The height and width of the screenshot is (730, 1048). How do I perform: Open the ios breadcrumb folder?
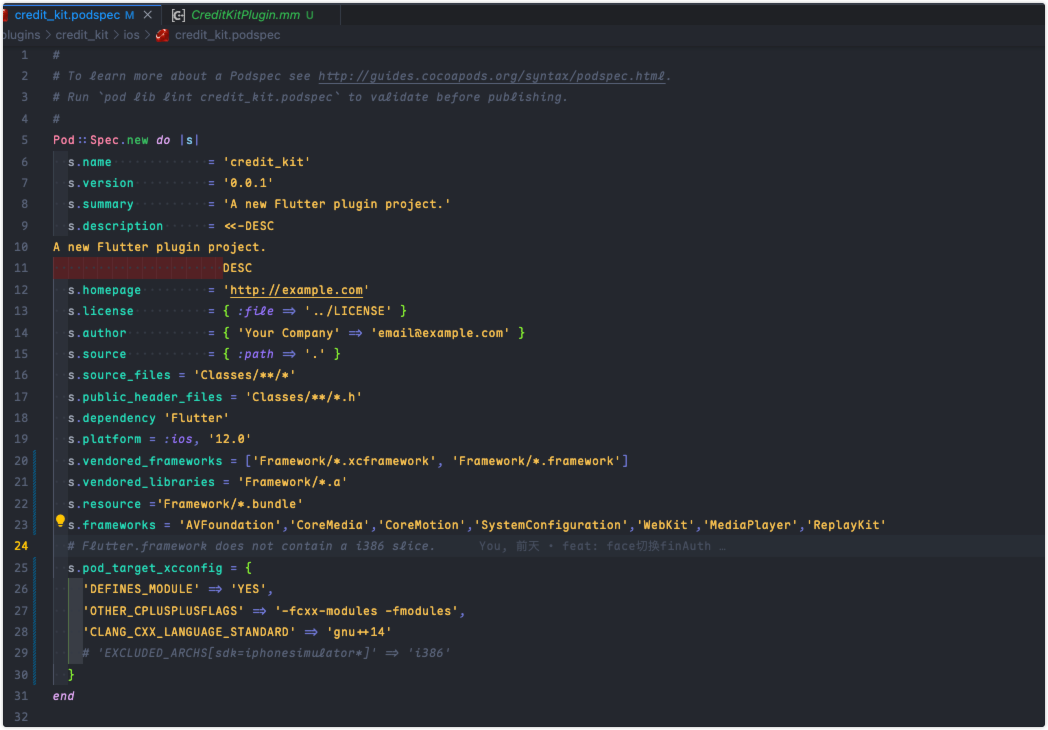(x=130, y=35)
